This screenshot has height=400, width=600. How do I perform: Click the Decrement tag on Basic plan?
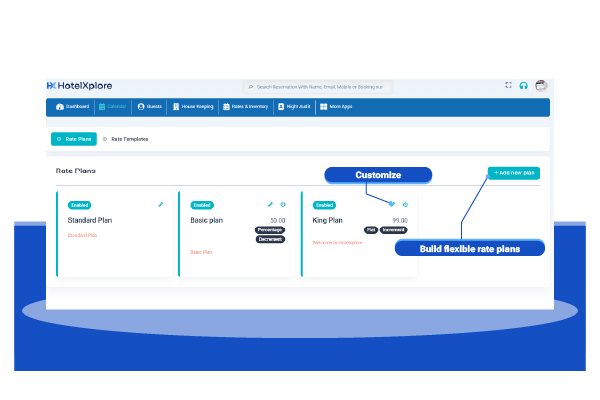click(270, 239)
